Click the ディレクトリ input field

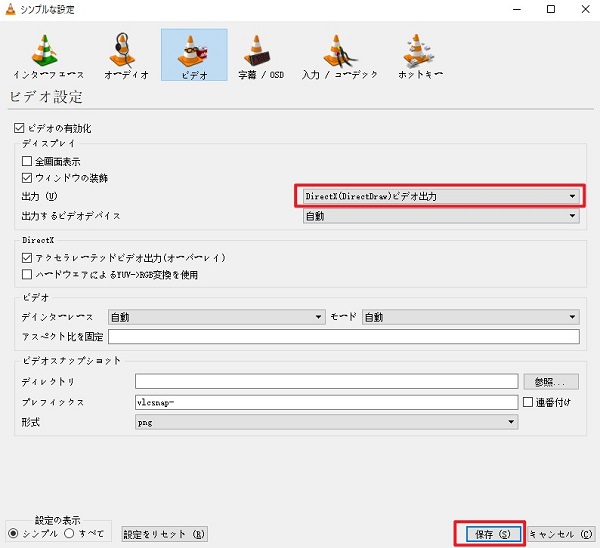[326, 382]
